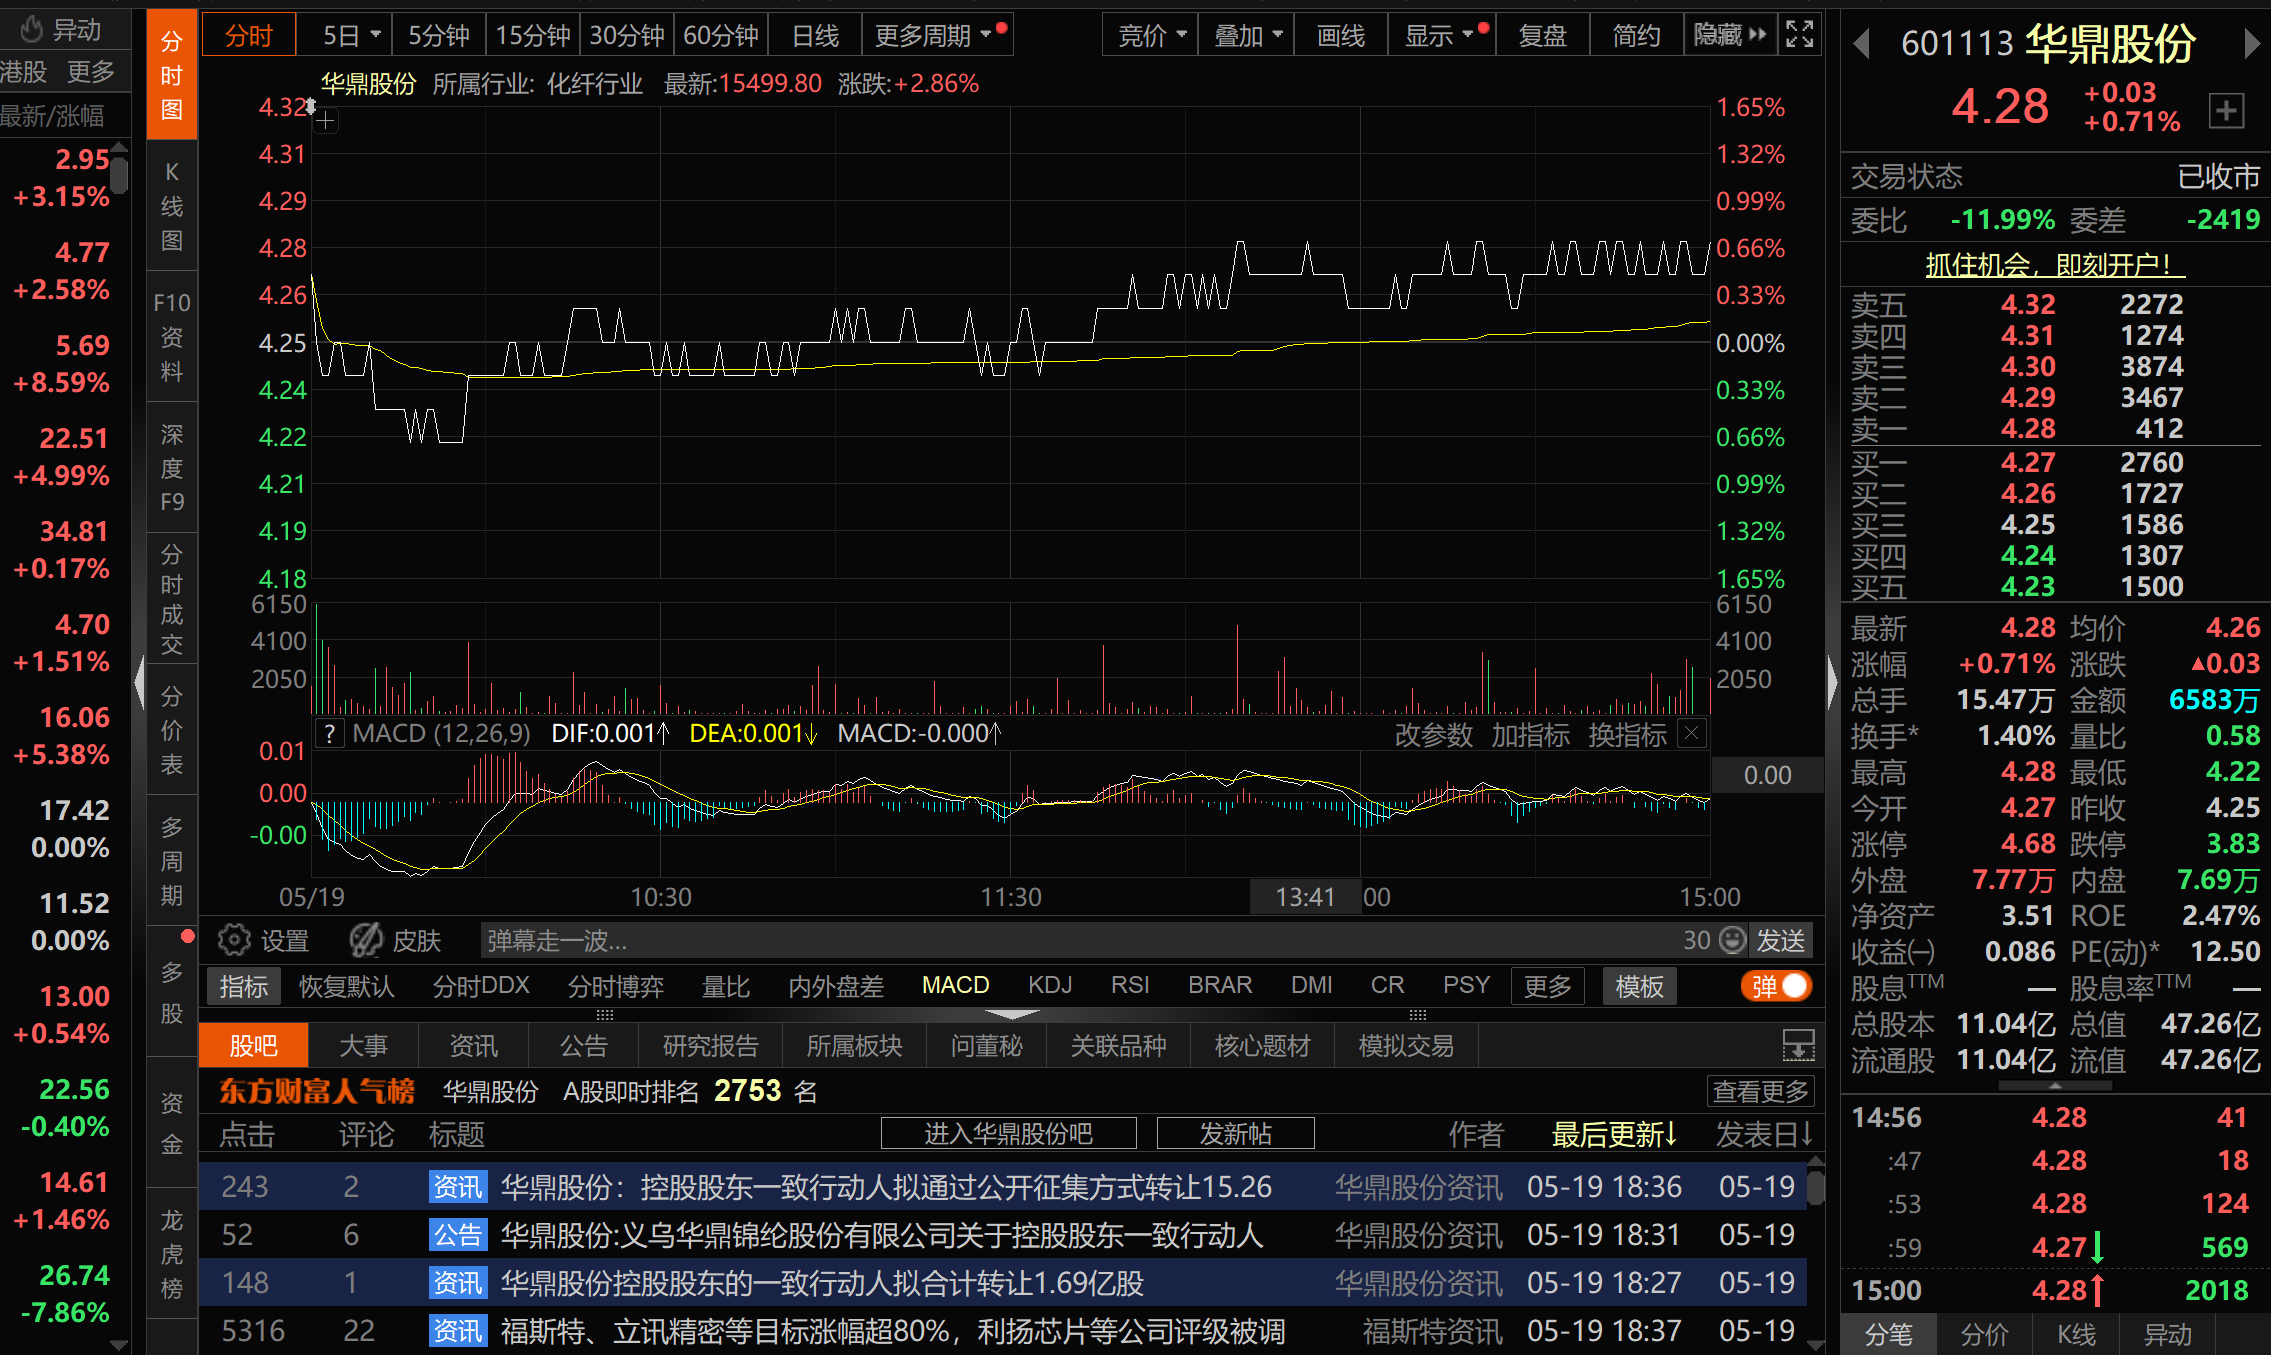
Task: Click the 弹幕走一波 input field
Action: tap(1080, 940)
